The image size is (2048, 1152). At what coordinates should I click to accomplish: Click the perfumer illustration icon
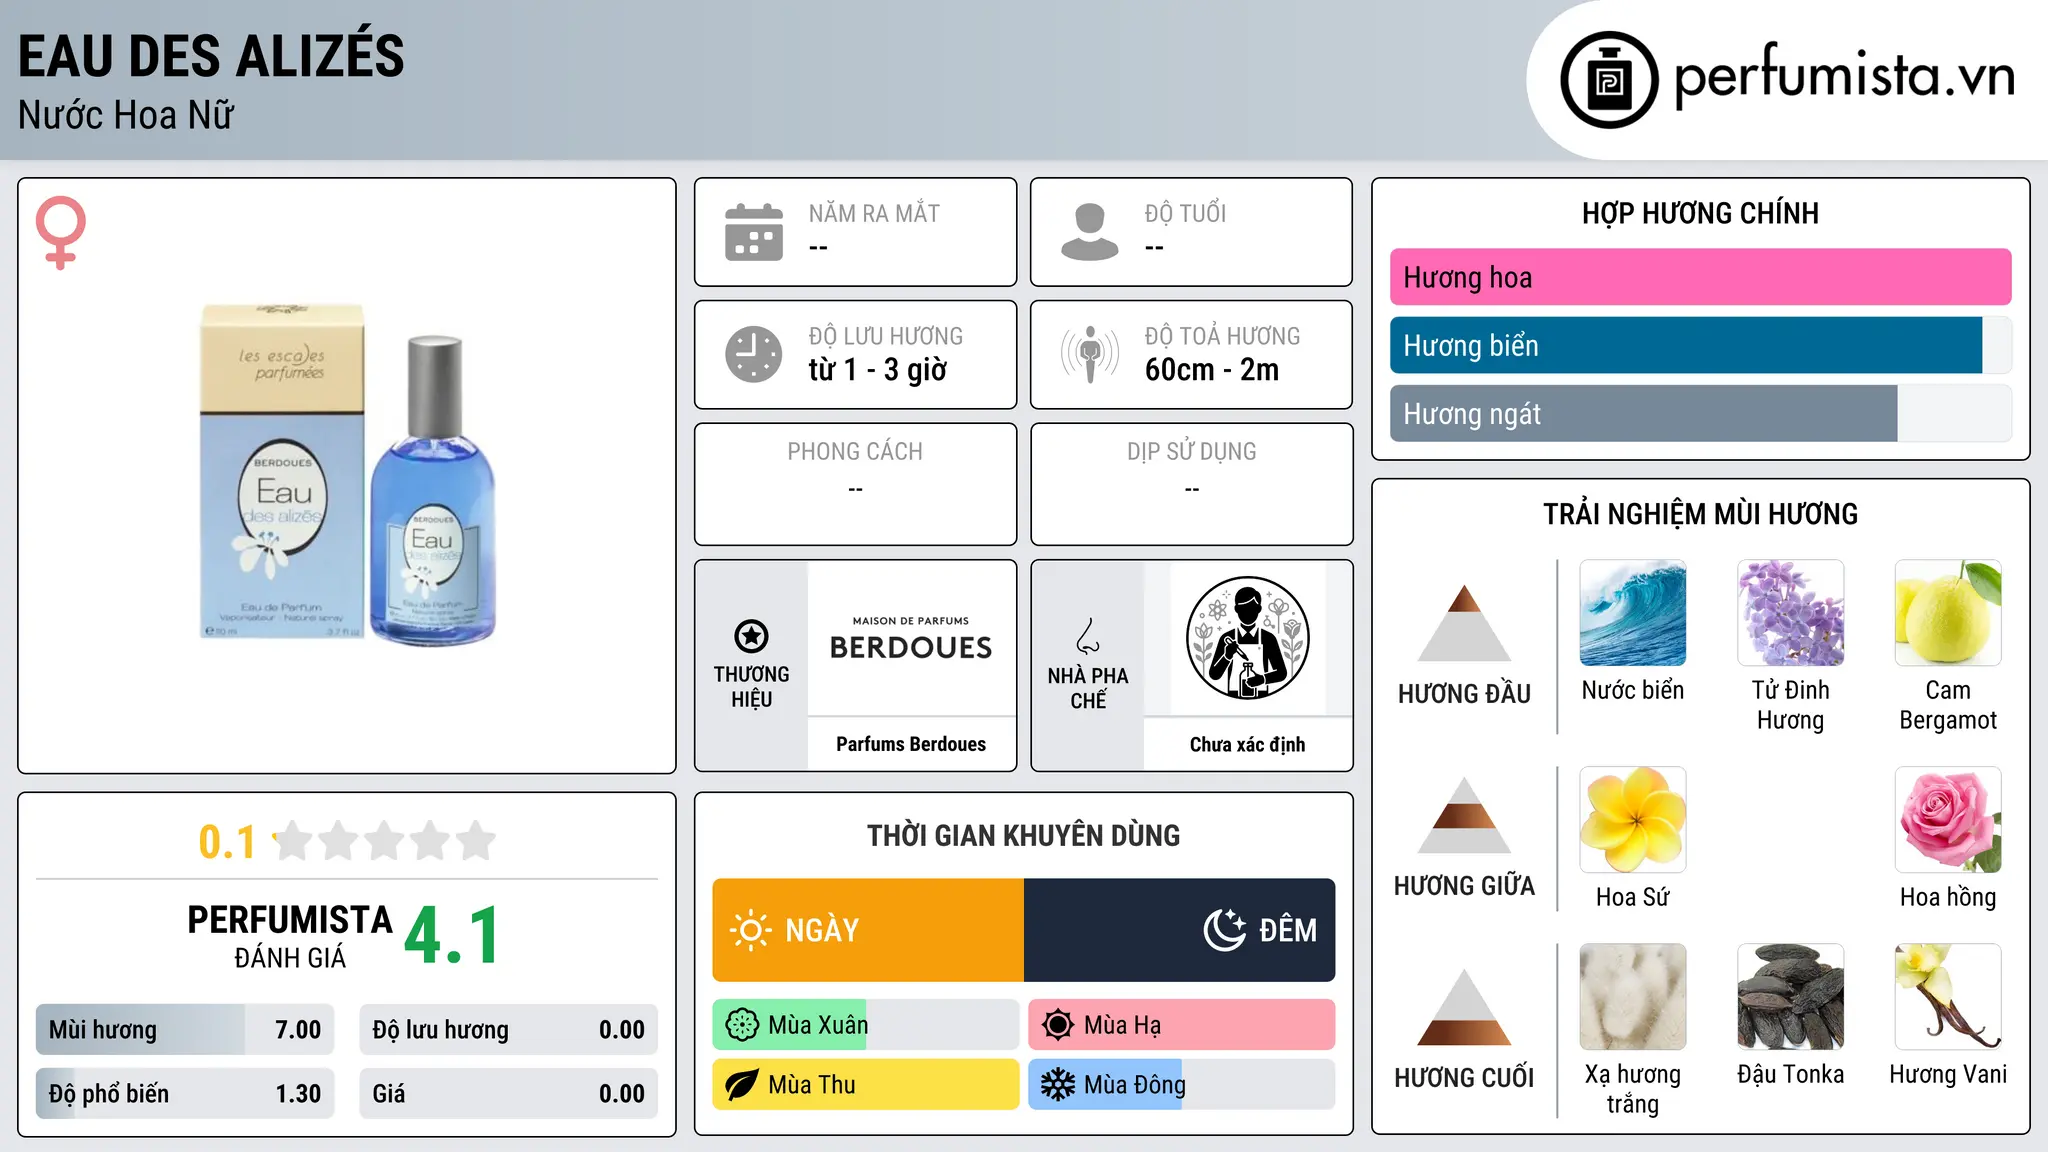click(x=1247, y=638)
